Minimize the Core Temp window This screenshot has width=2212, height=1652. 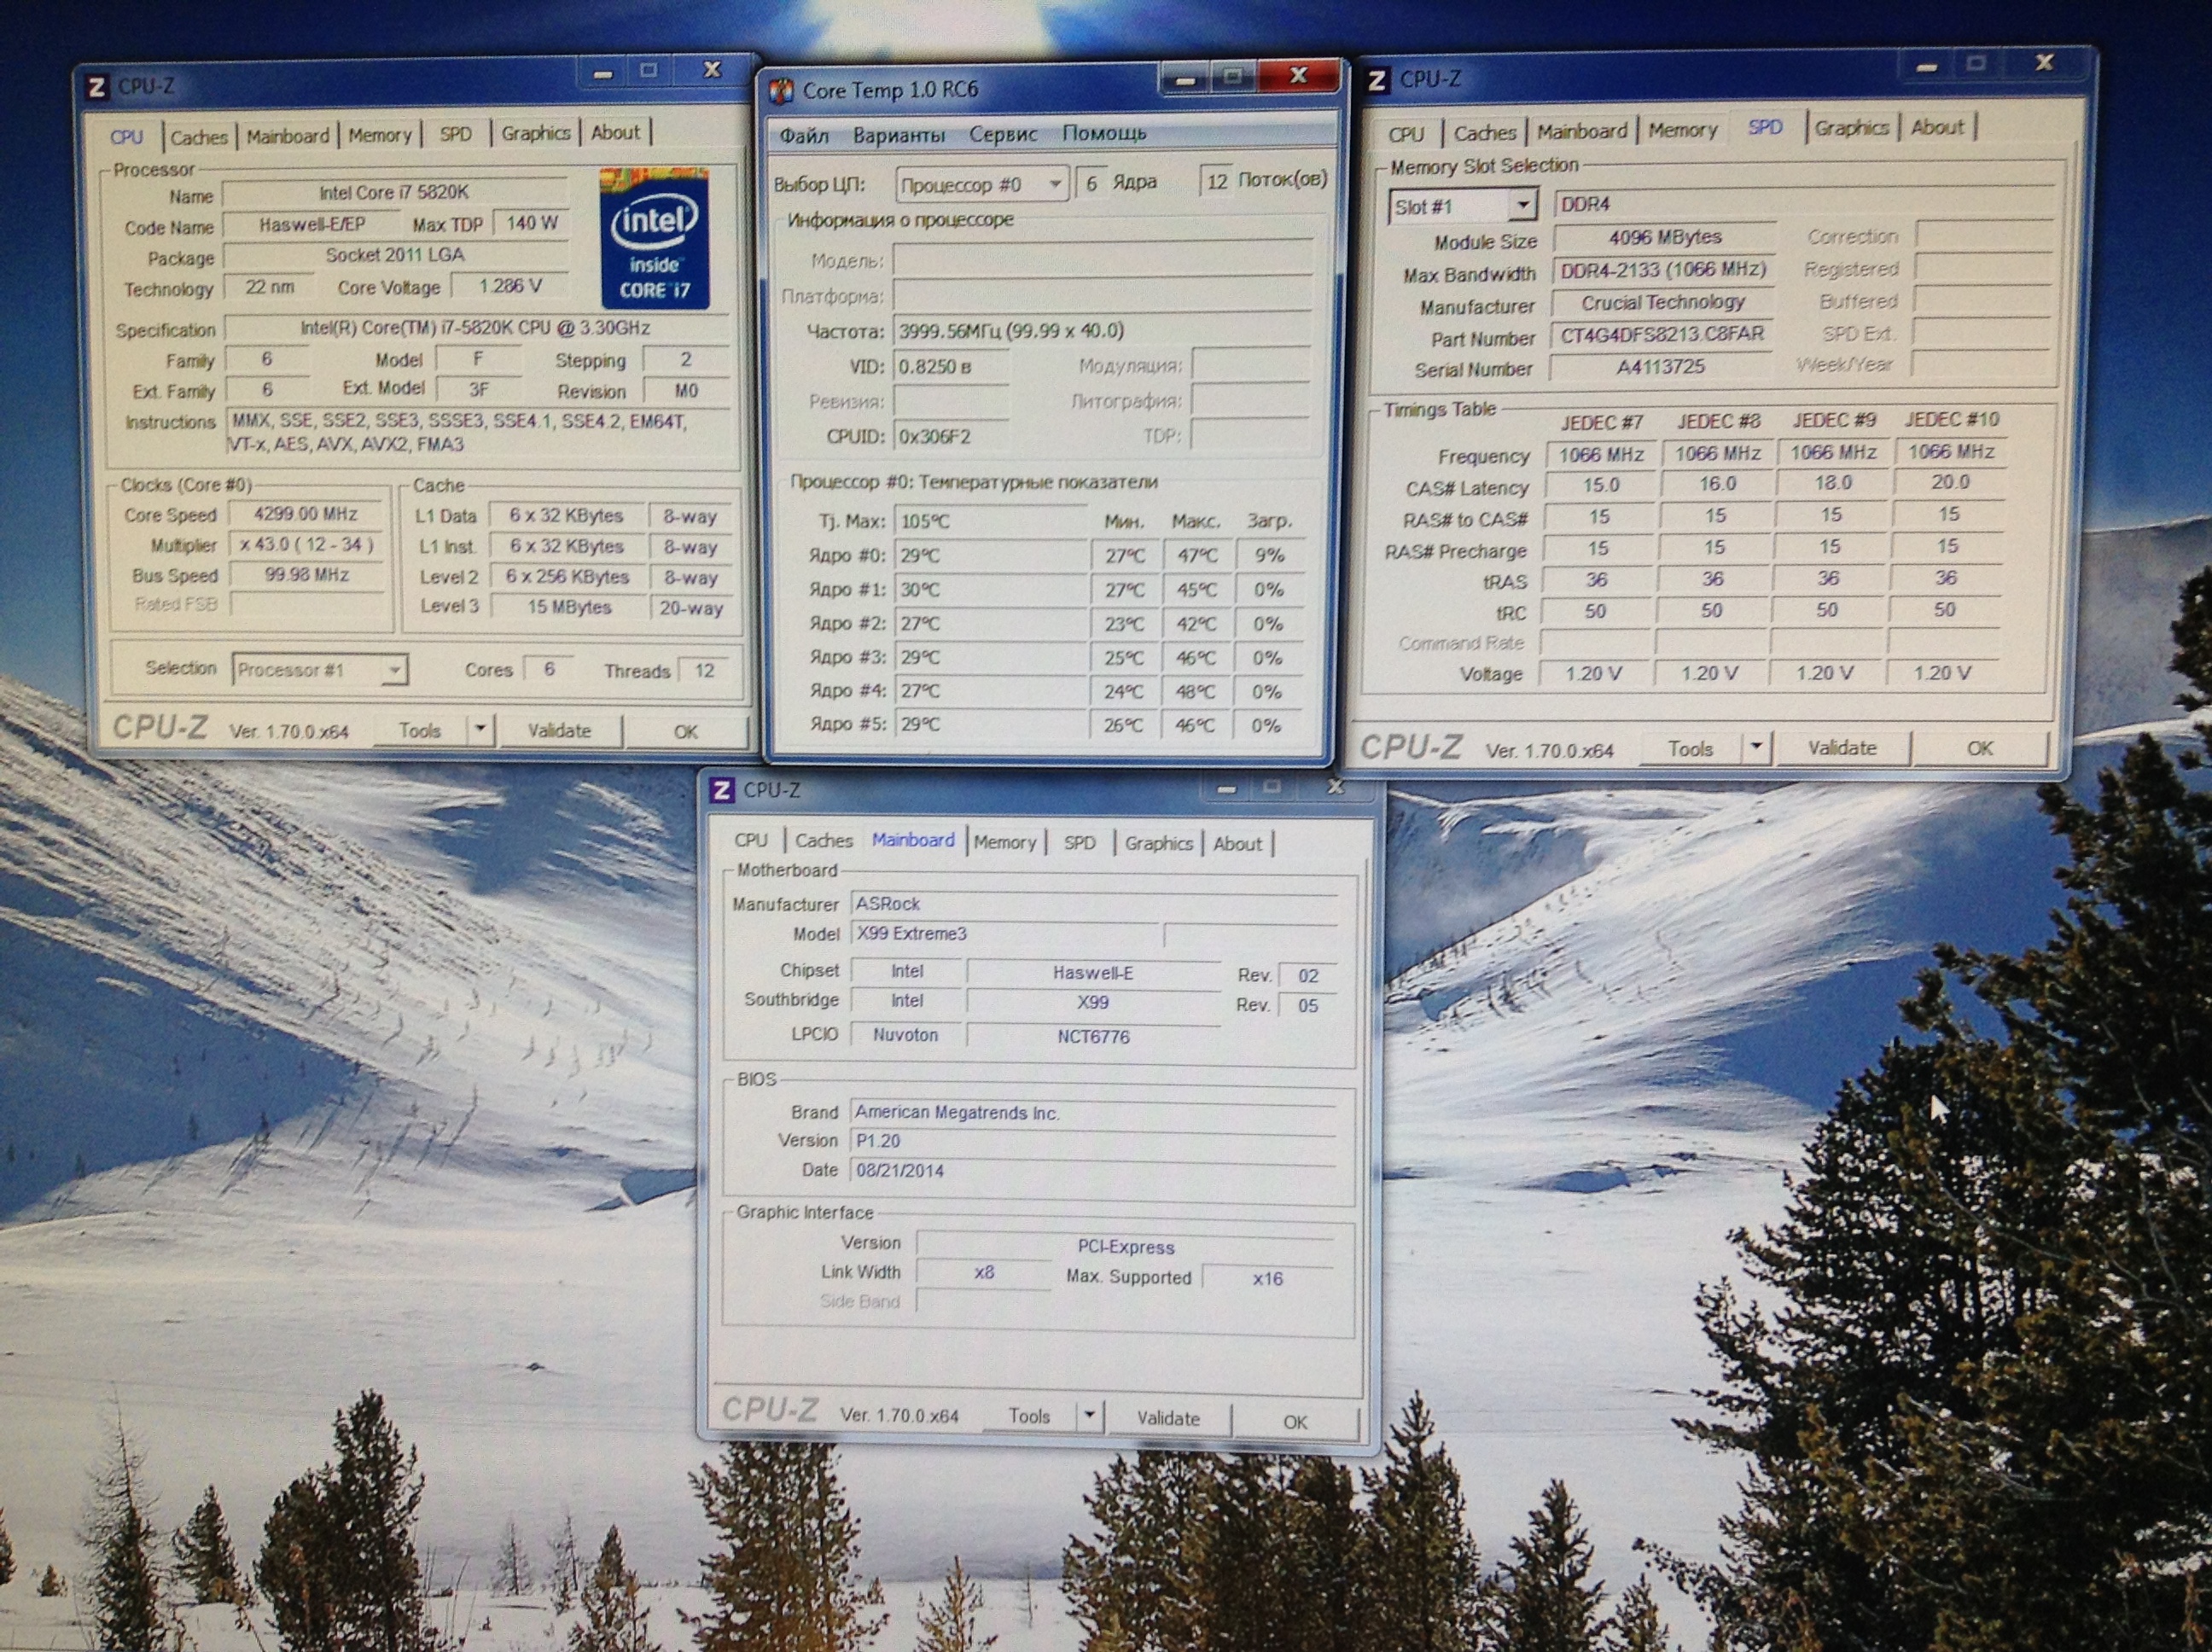coord(1186,78)
